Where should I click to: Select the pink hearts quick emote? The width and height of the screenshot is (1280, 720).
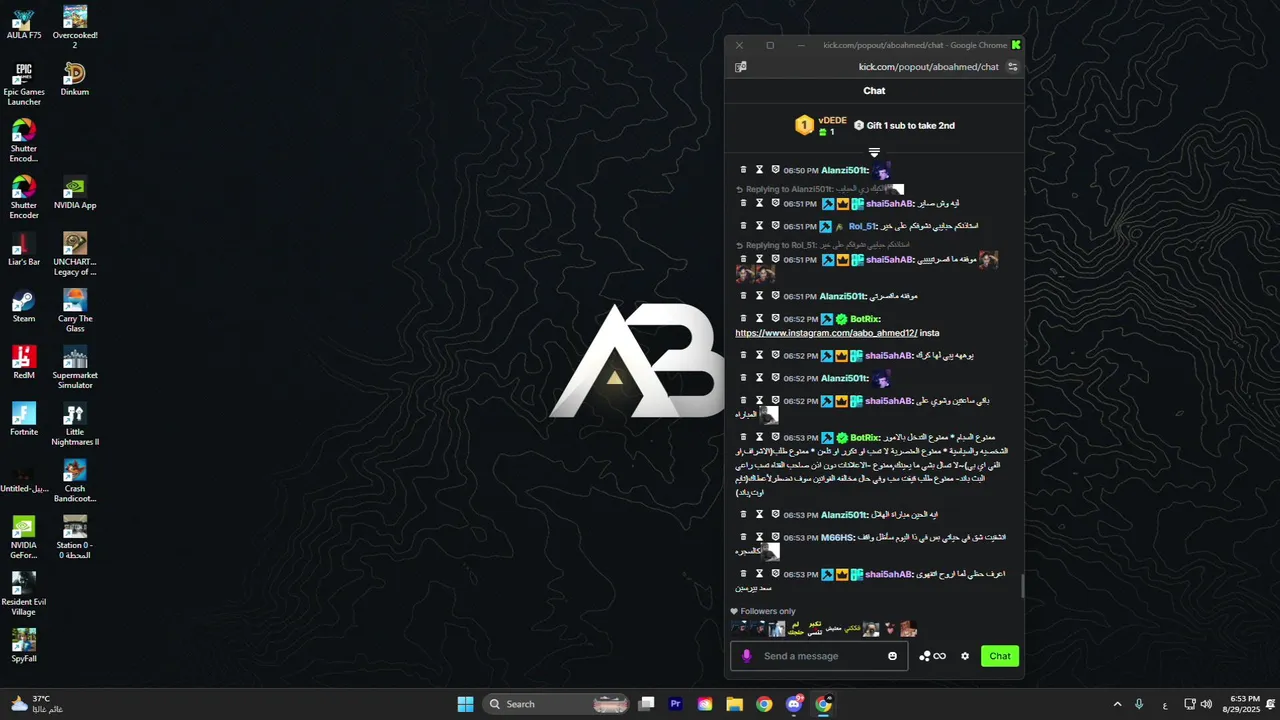(x=890, y=629)
